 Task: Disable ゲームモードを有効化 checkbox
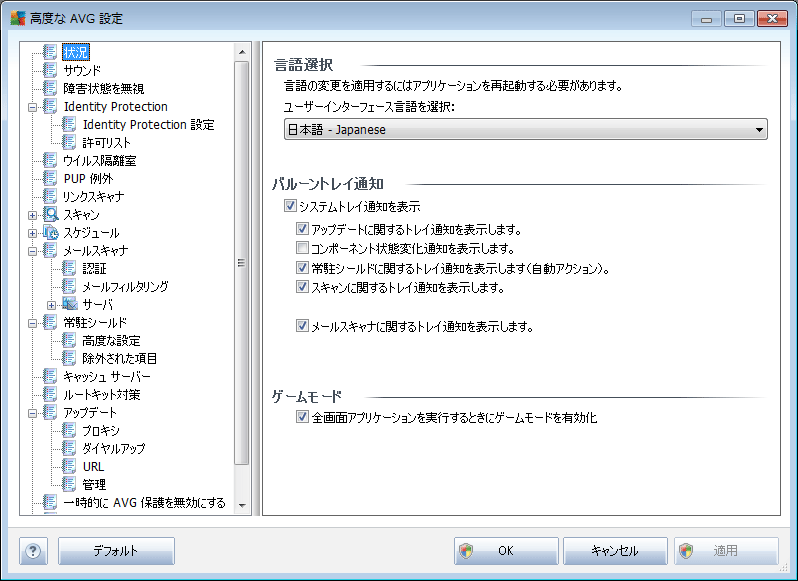pos(302,417)
